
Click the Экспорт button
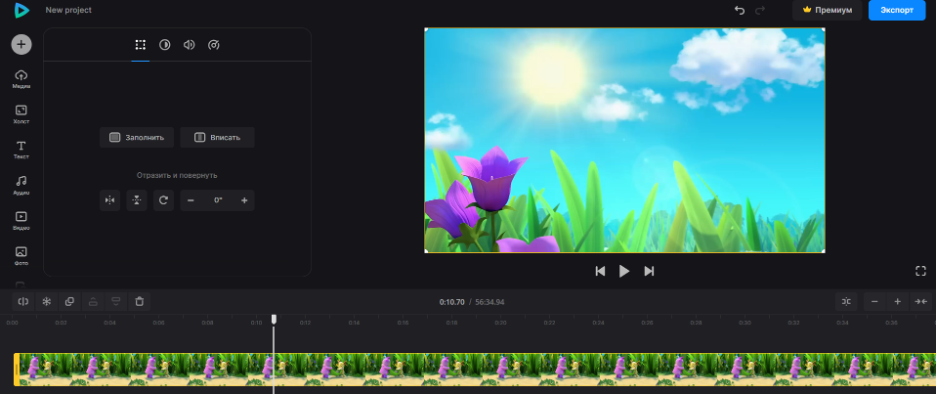897,10
